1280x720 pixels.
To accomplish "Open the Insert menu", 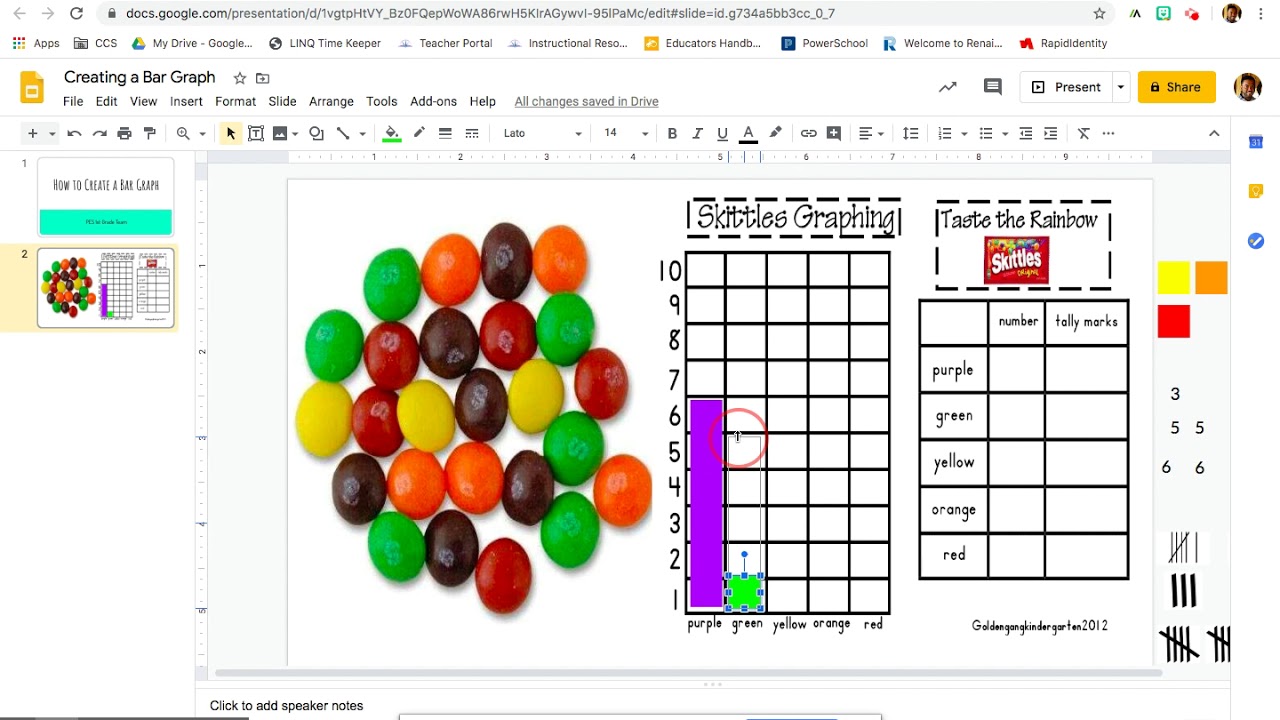I will click(186, 101).
